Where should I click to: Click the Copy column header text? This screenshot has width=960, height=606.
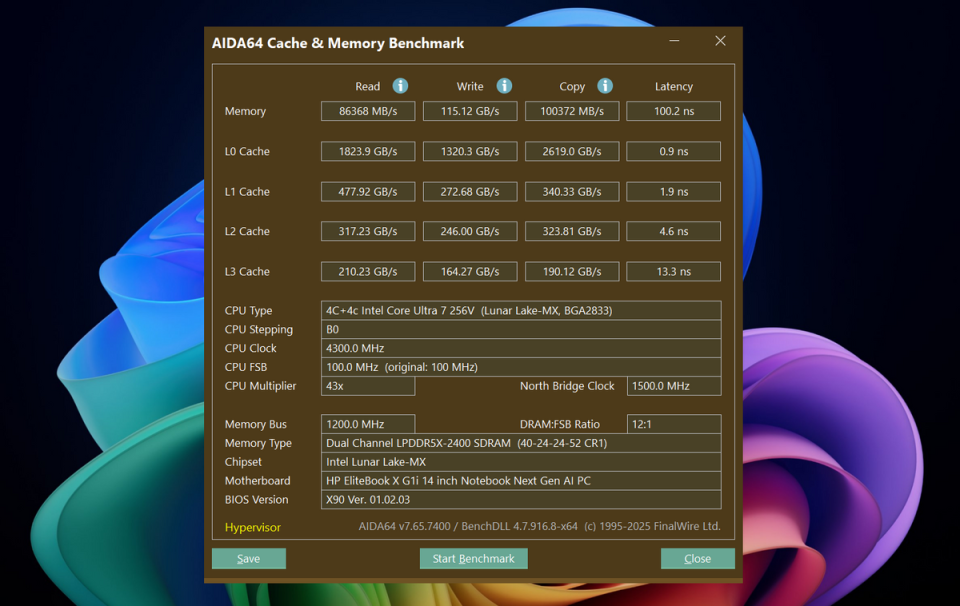click(572, 86)
